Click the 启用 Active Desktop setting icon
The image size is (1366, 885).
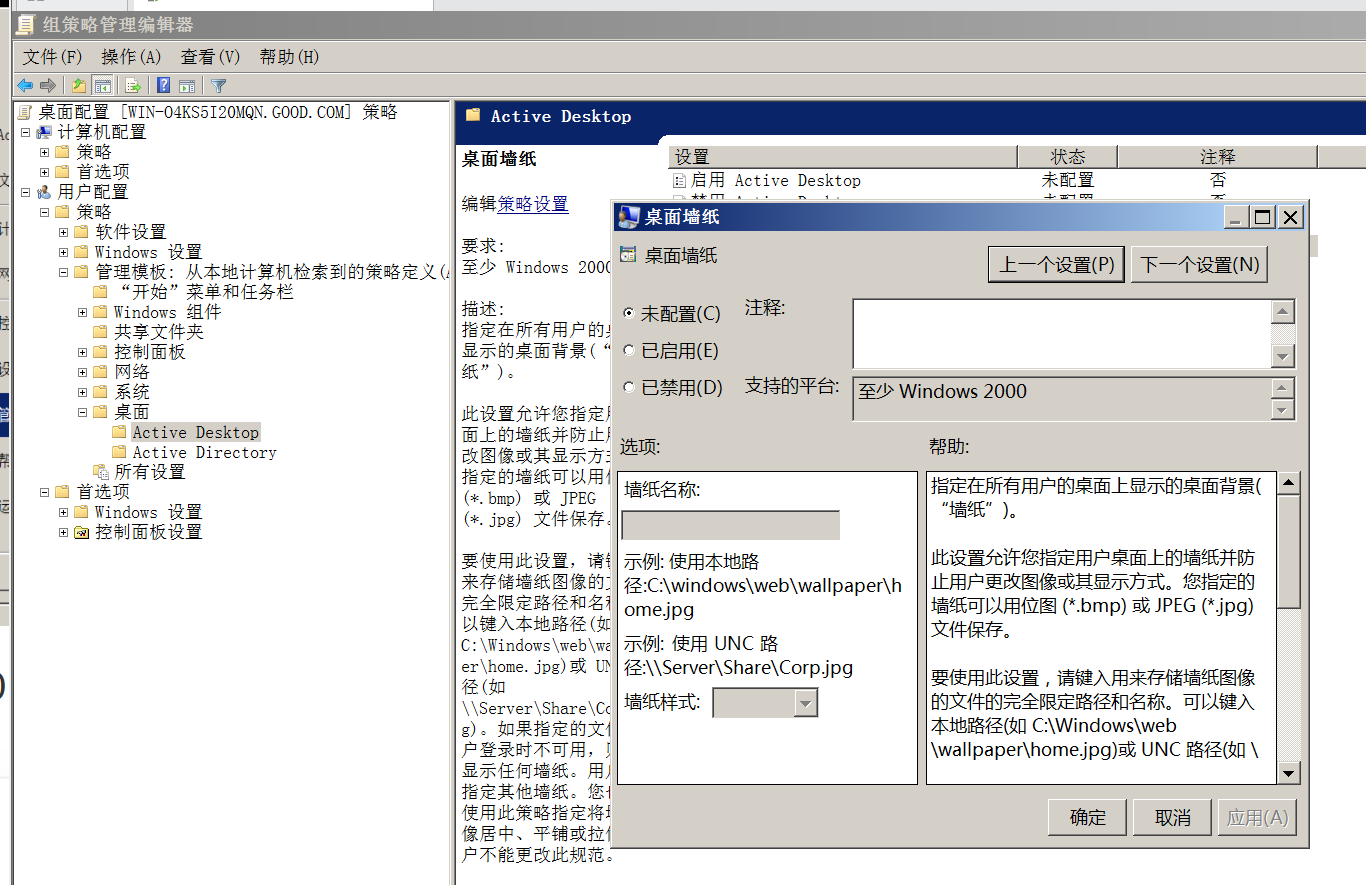pos(680,181)
